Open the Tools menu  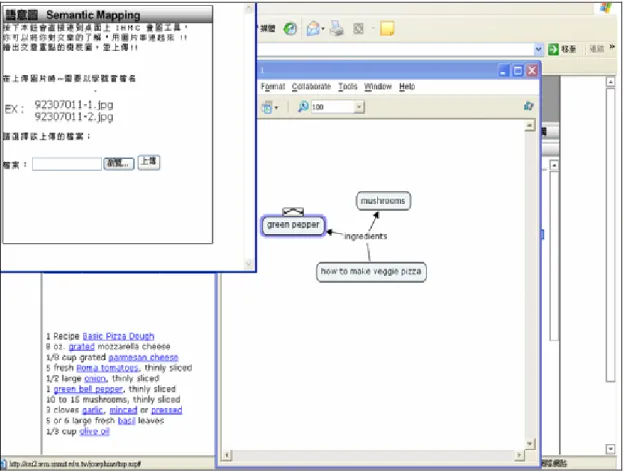point(348,86)
